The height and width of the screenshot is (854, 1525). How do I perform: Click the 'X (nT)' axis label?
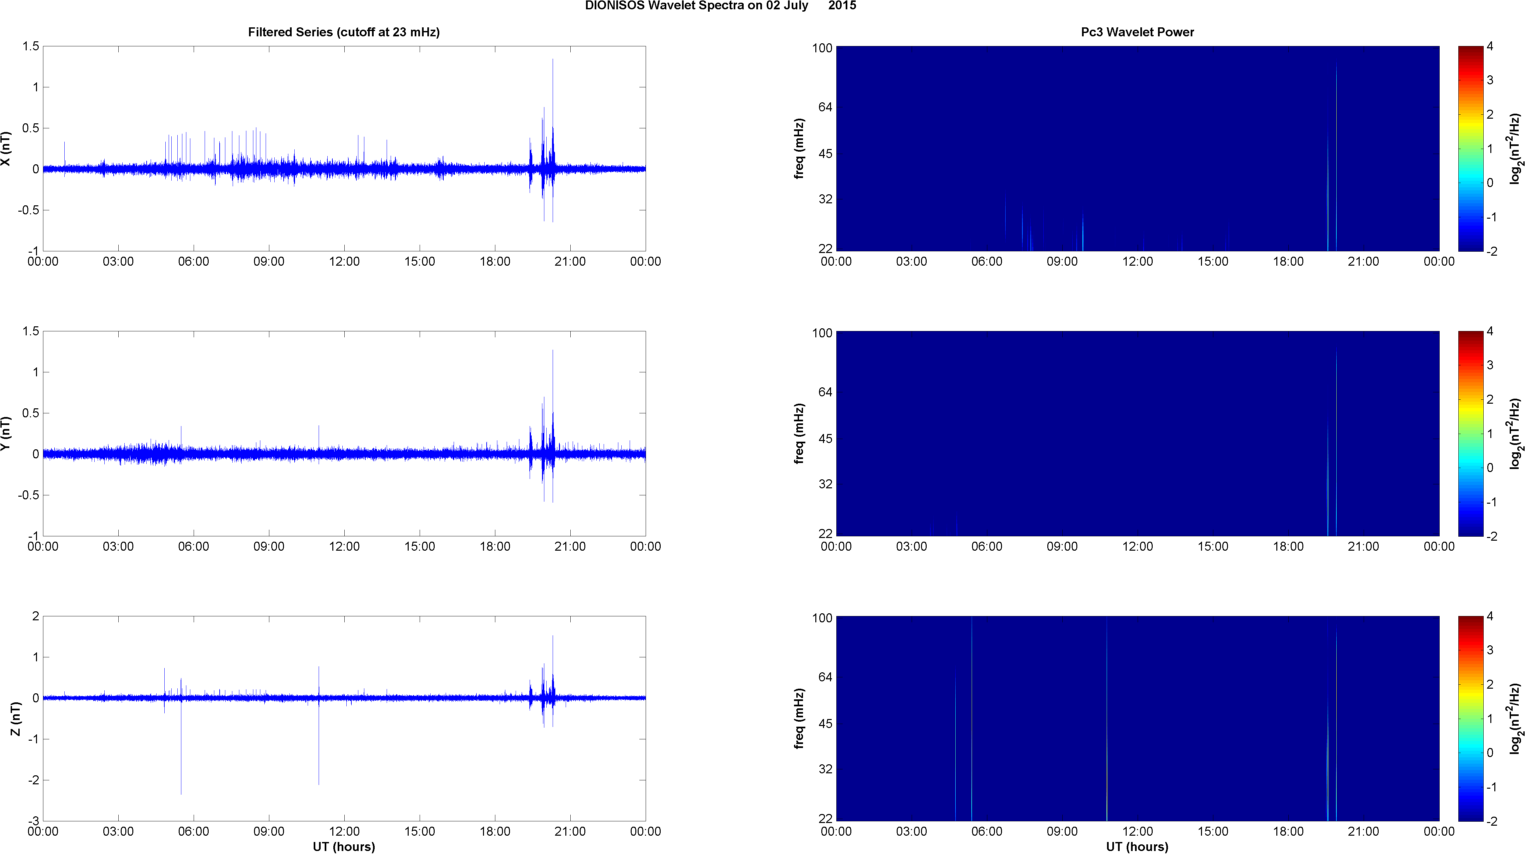point(6,149)
